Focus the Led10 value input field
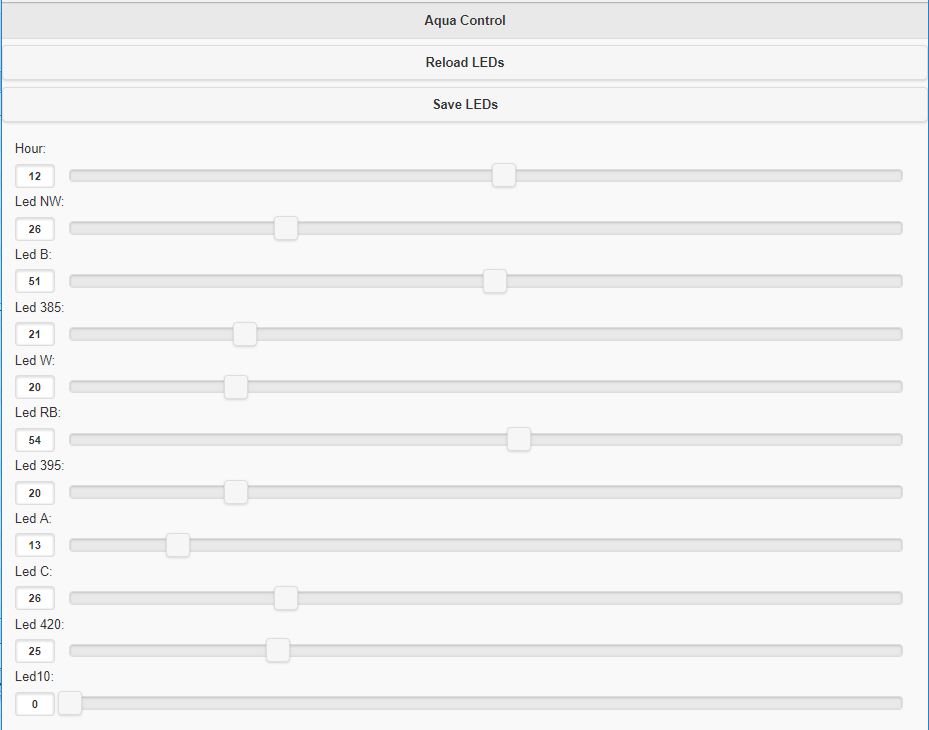 click(x=35, y=704)
